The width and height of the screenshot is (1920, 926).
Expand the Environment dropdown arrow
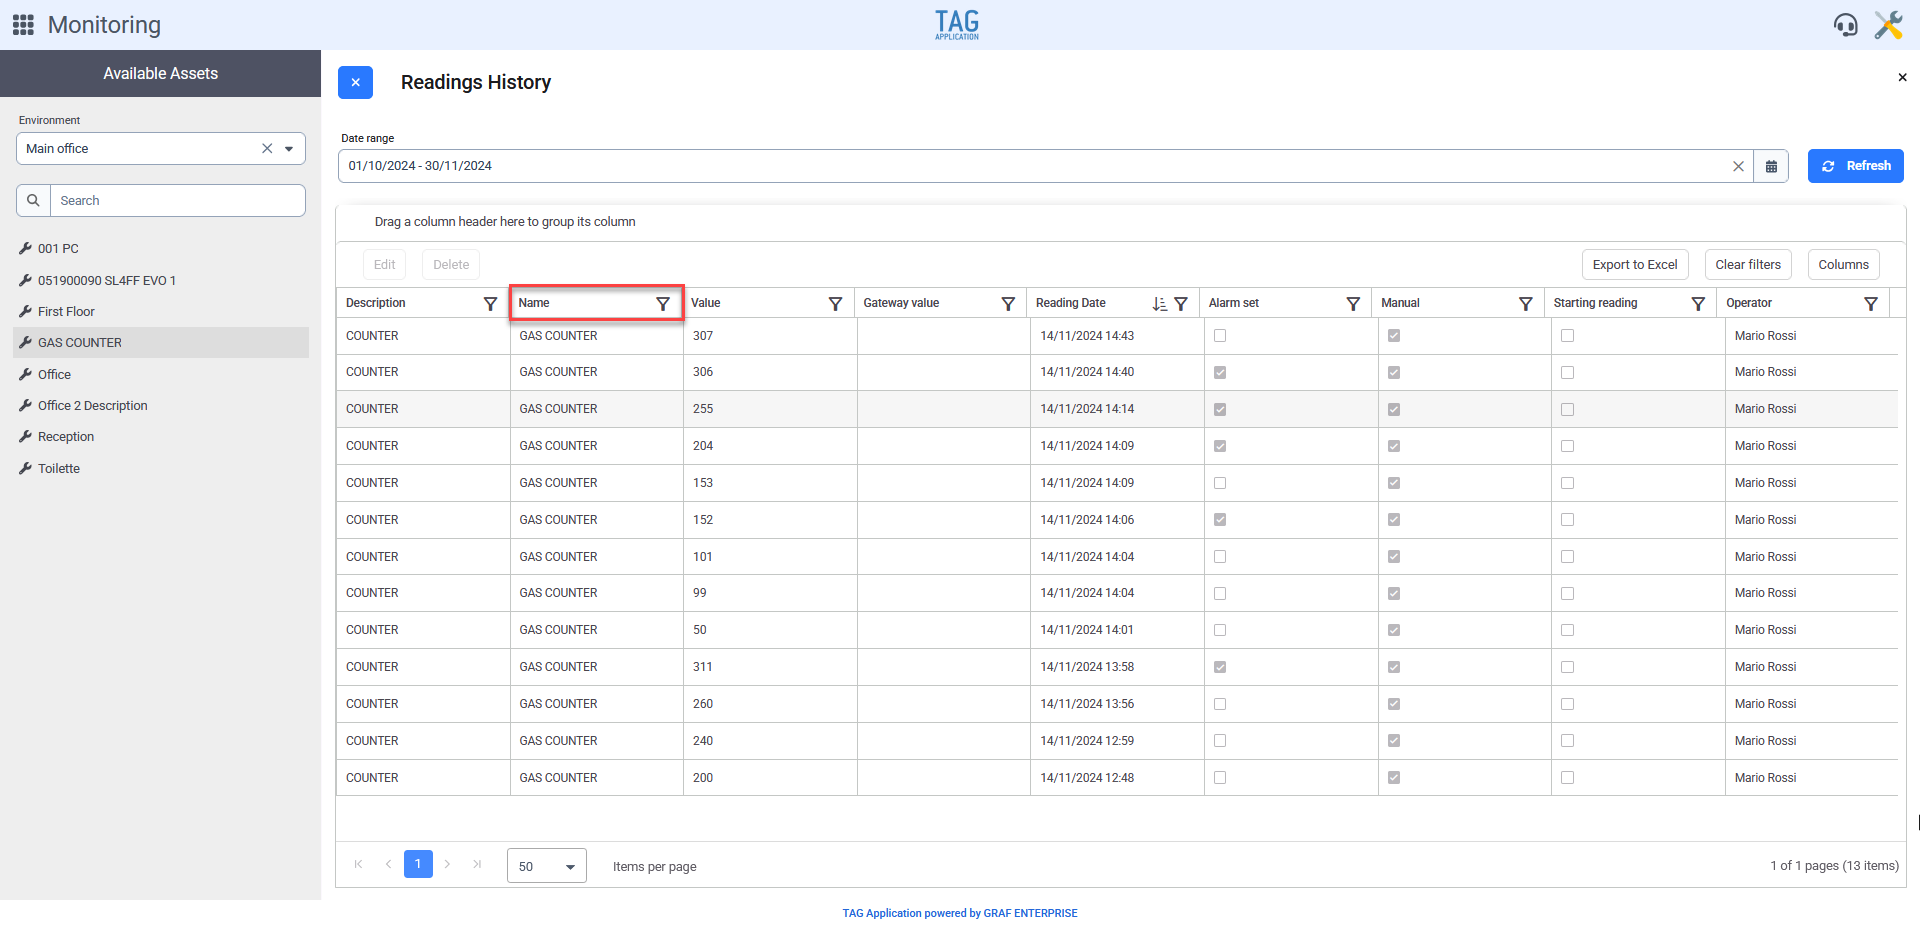click(289, 149)
